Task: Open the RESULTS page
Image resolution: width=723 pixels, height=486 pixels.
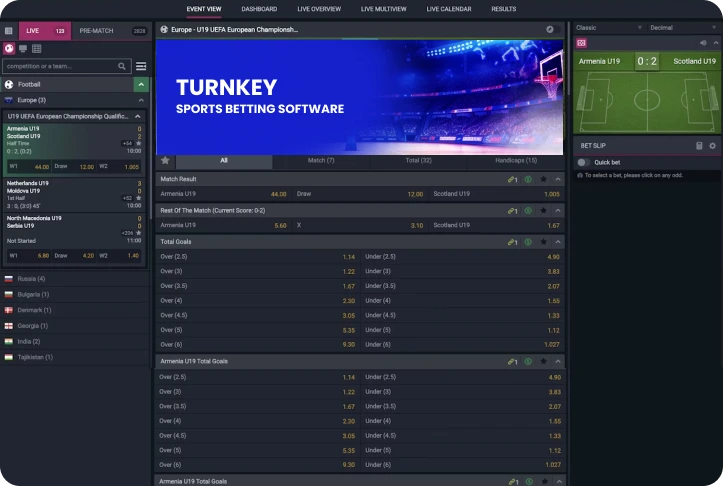Action: click(504, 9)
